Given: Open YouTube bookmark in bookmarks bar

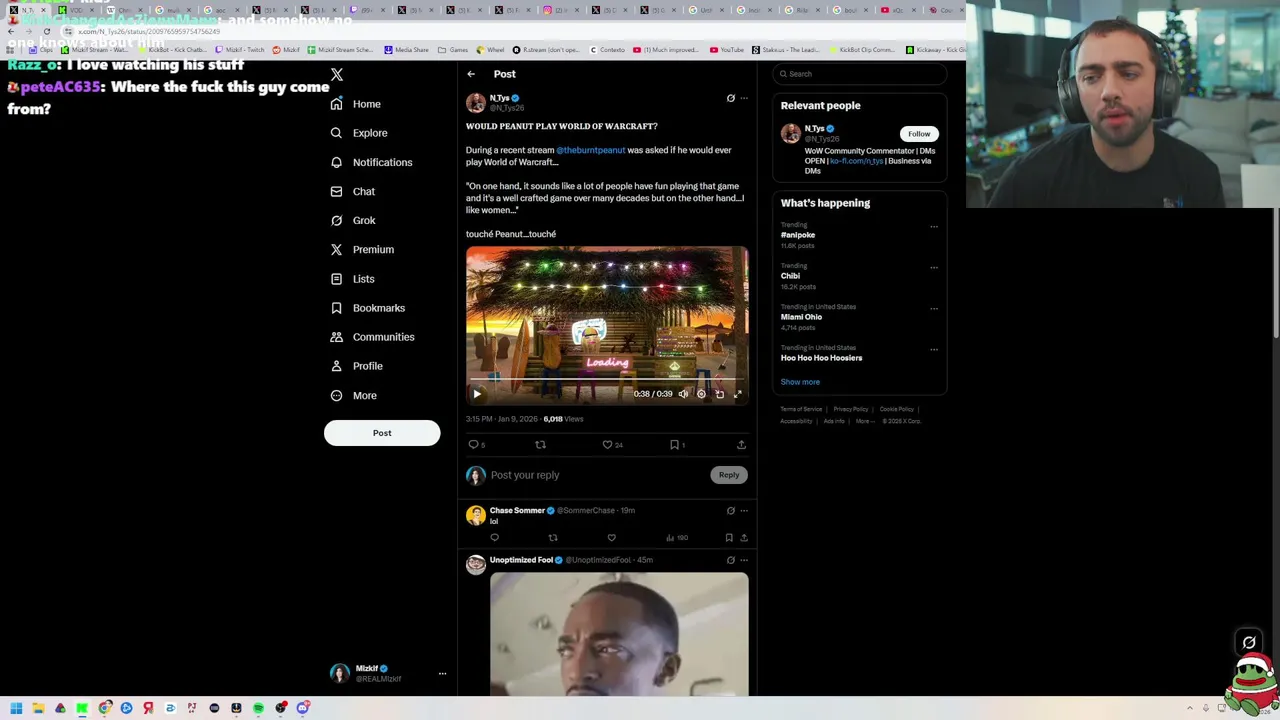Looking at the screenshot, I should (x=727, y=50).
